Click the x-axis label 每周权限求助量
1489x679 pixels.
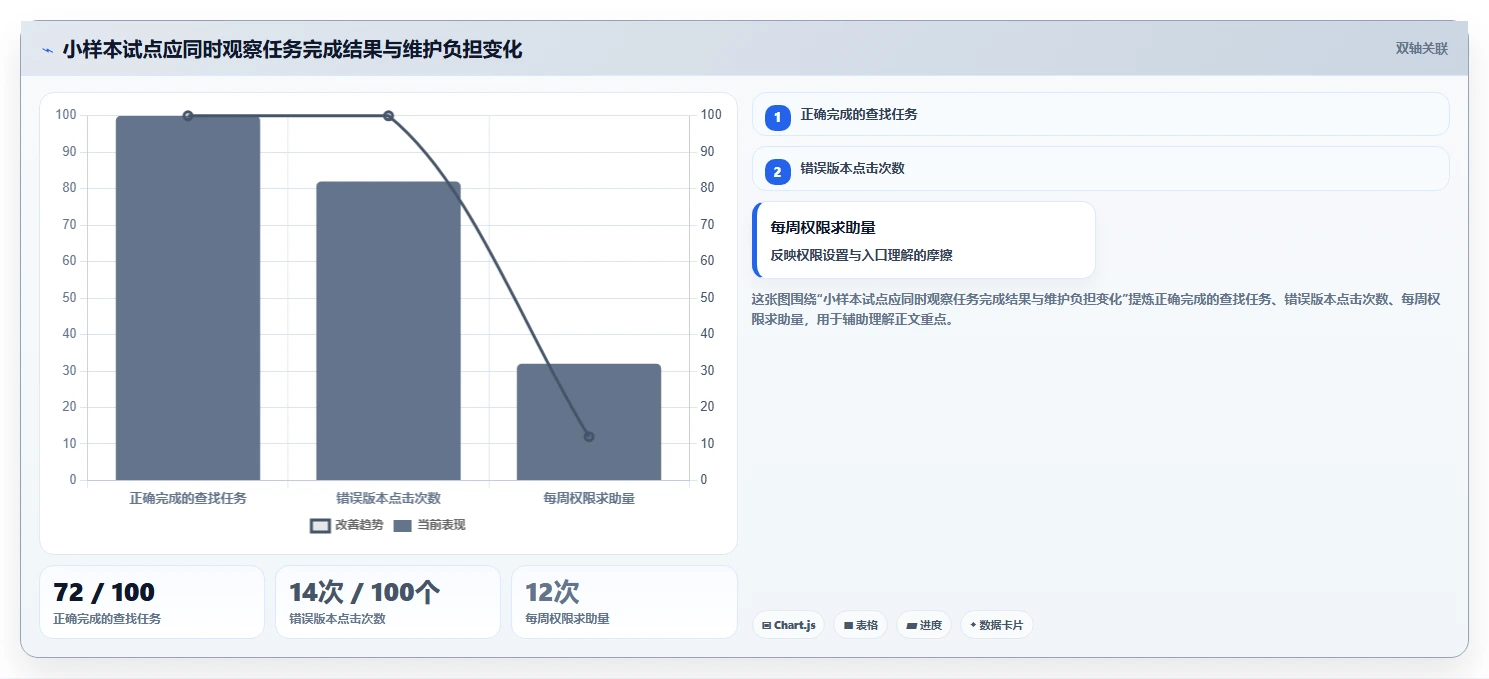(x=589, y=498)
